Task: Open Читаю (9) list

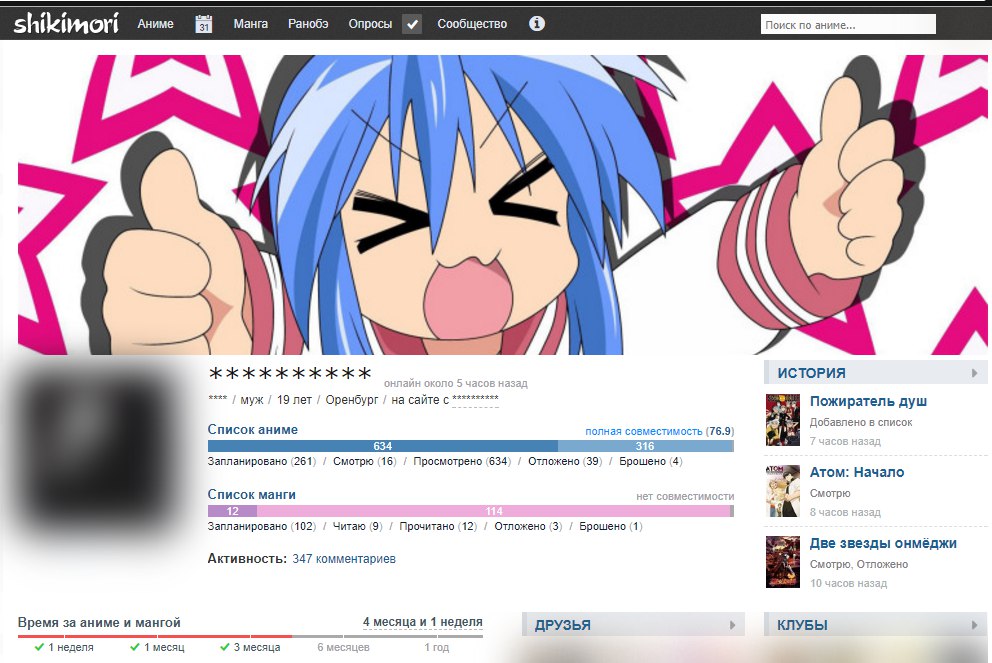Action: pyautogui.click(x=357, y=526)
